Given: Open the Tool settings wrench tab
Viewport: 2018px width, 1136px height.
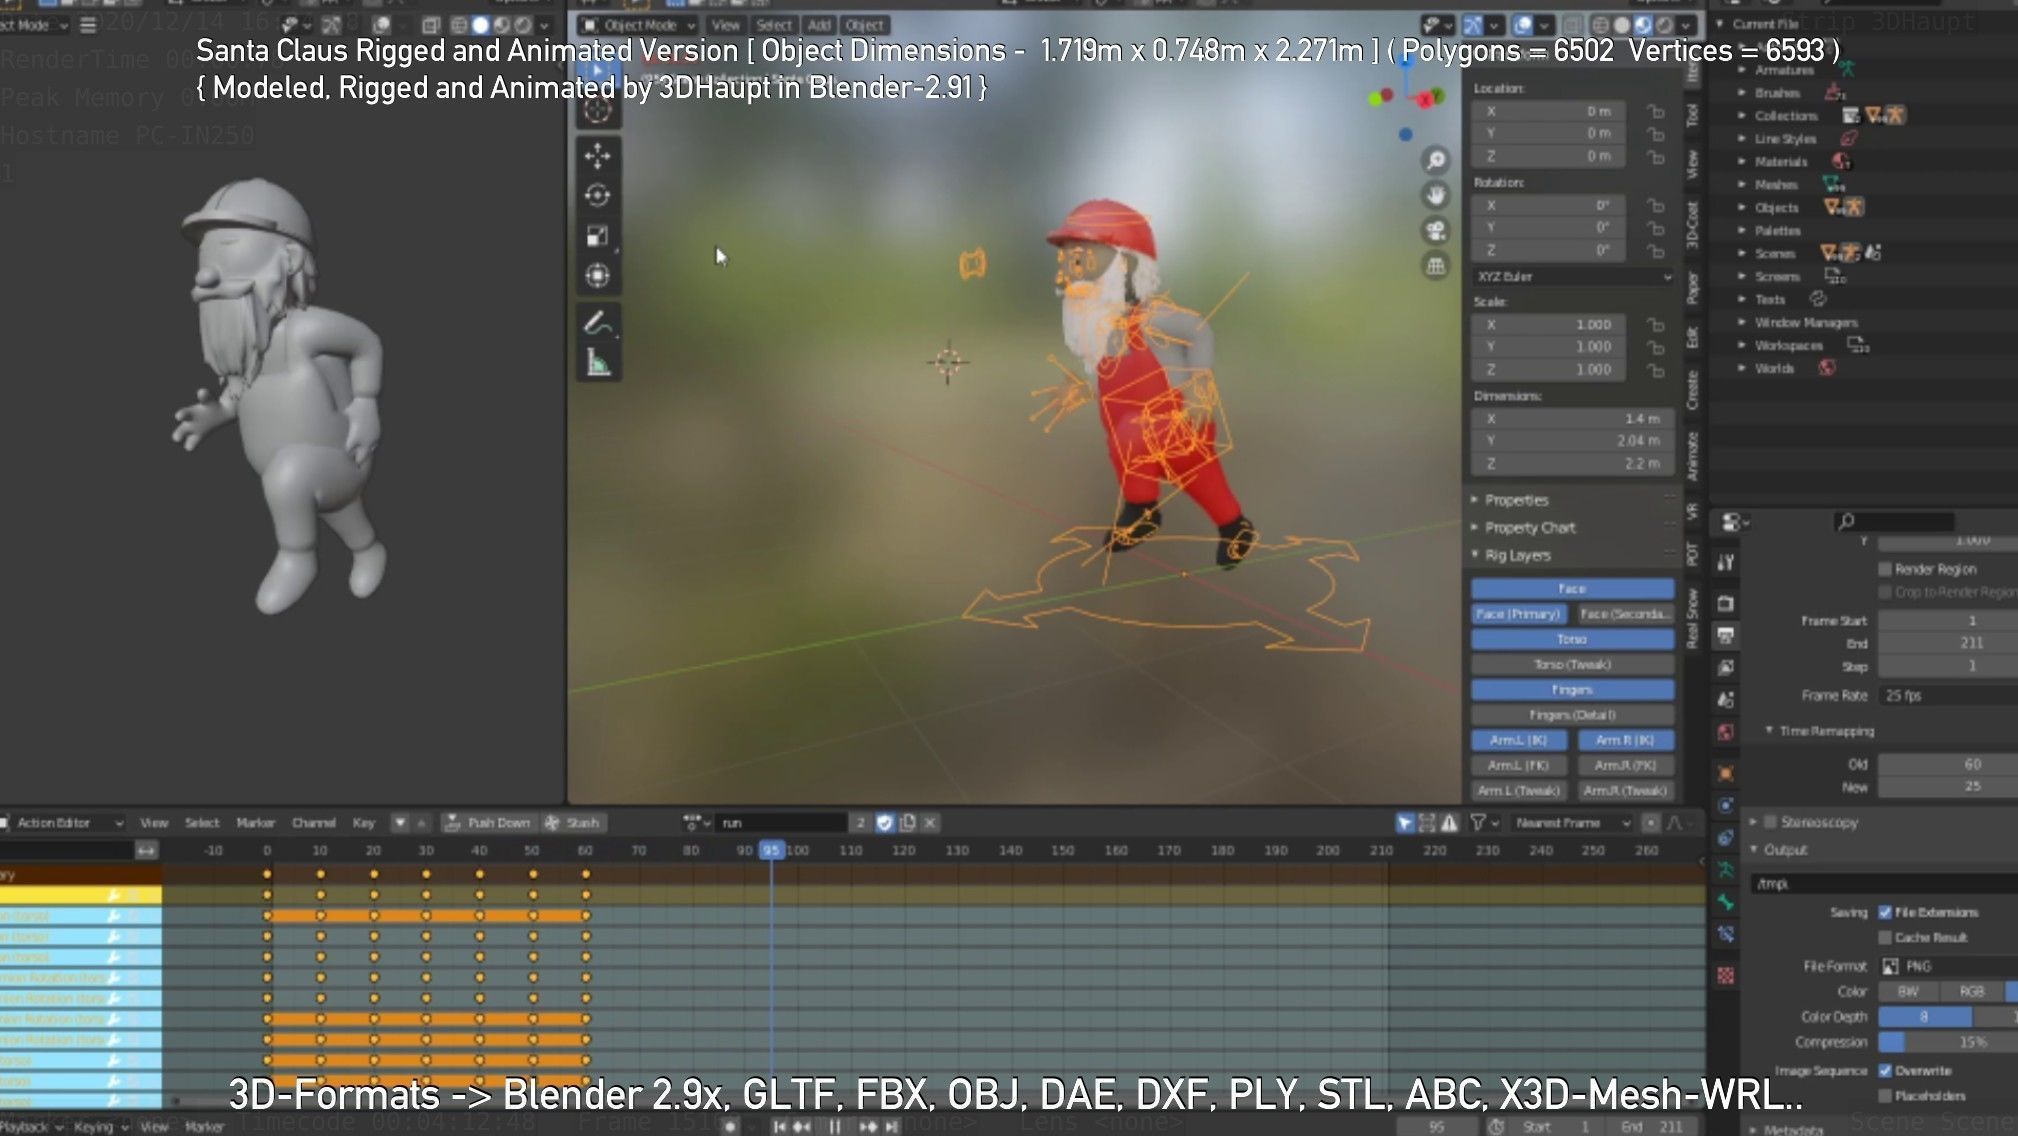Looking at the screenshot, I should [1726, 563].
